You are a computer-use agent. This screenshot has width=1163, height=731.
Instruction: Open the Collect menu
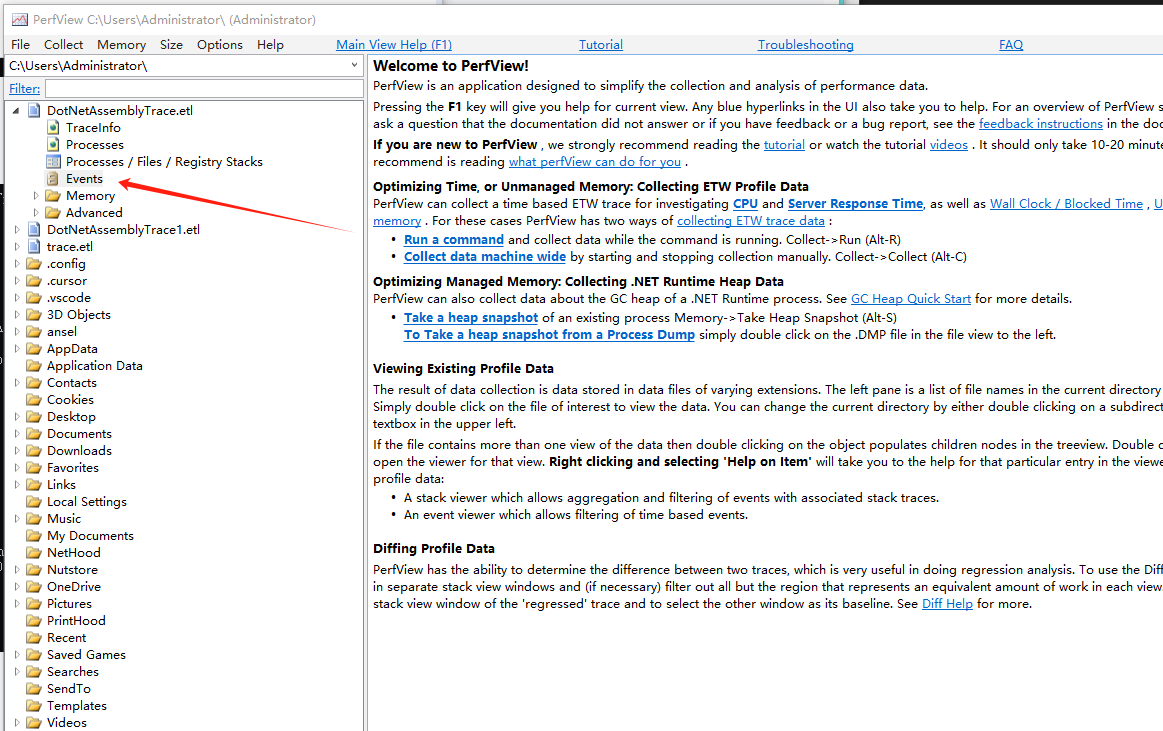(63, 44)
